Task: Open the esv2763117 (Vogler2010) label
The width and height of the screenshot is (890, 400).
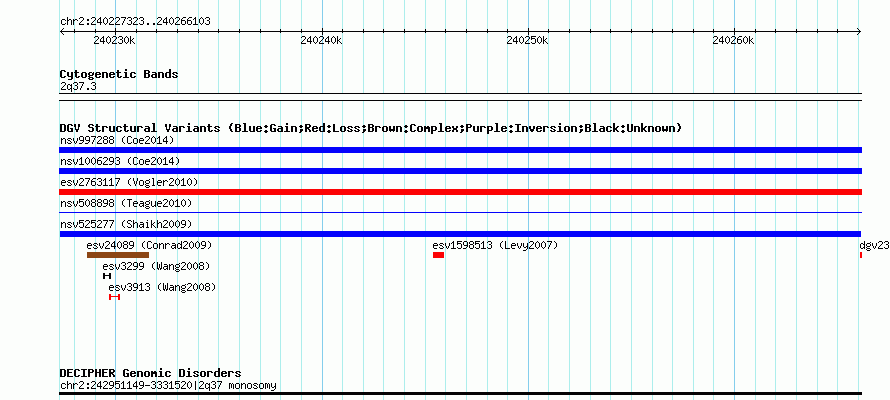Action: [x=129, y=182]
